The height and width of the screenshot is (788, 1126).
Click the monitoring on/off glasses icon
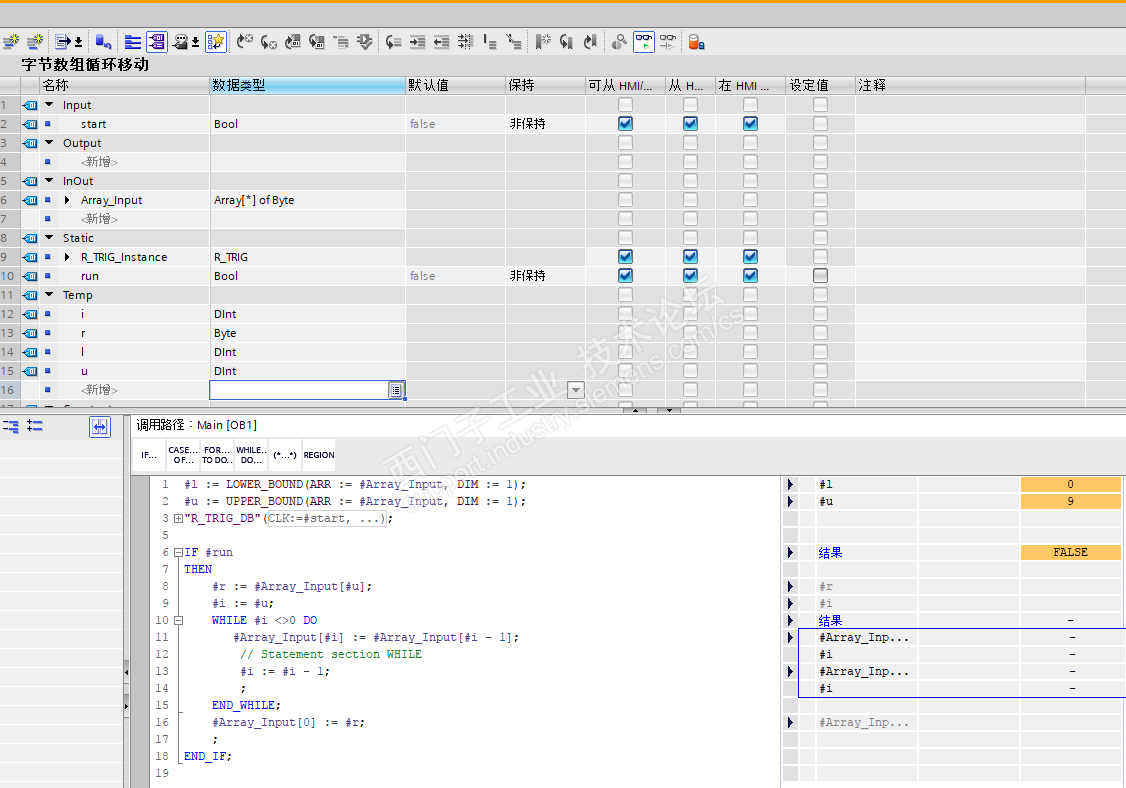point(644,41)
